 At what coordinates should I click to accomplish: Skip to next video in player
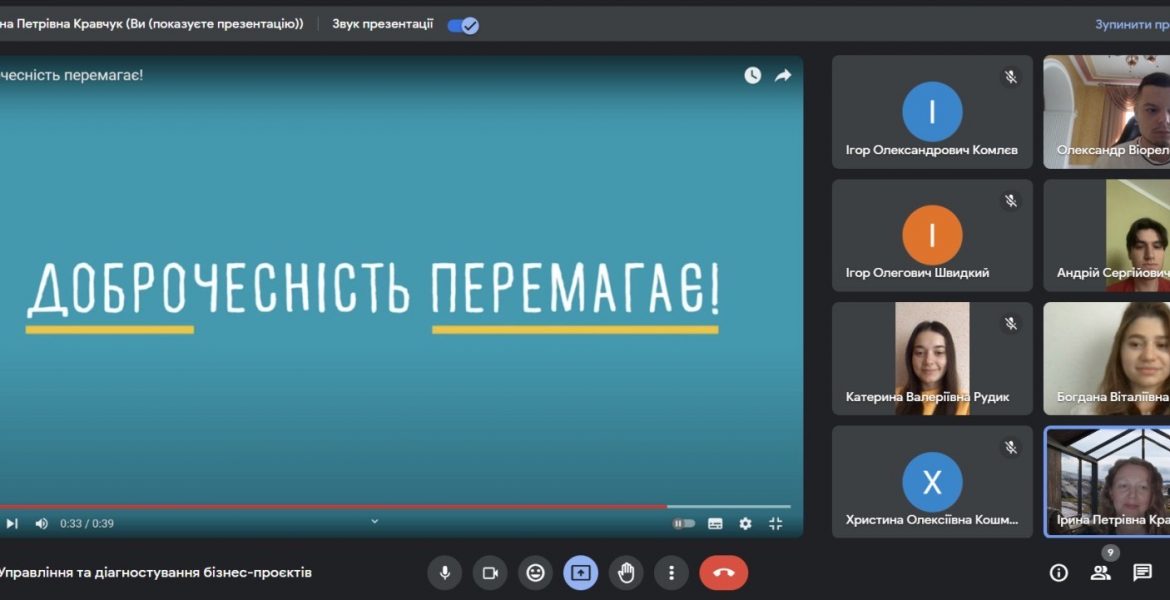[x=12, y=524]
